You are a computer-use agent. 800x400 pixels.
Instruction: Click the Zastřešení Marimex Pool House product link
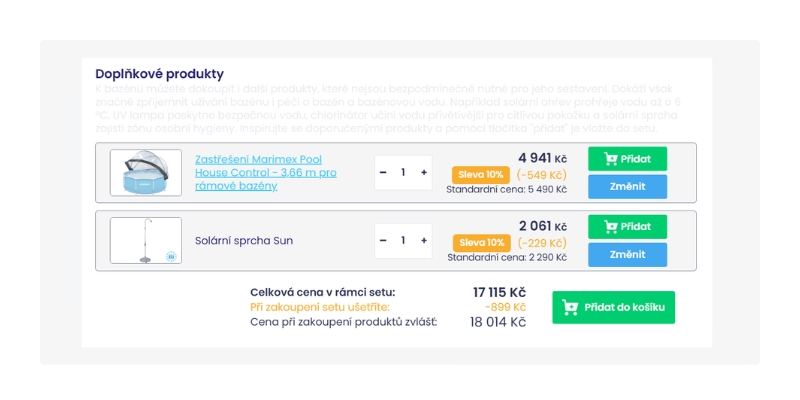265,172
